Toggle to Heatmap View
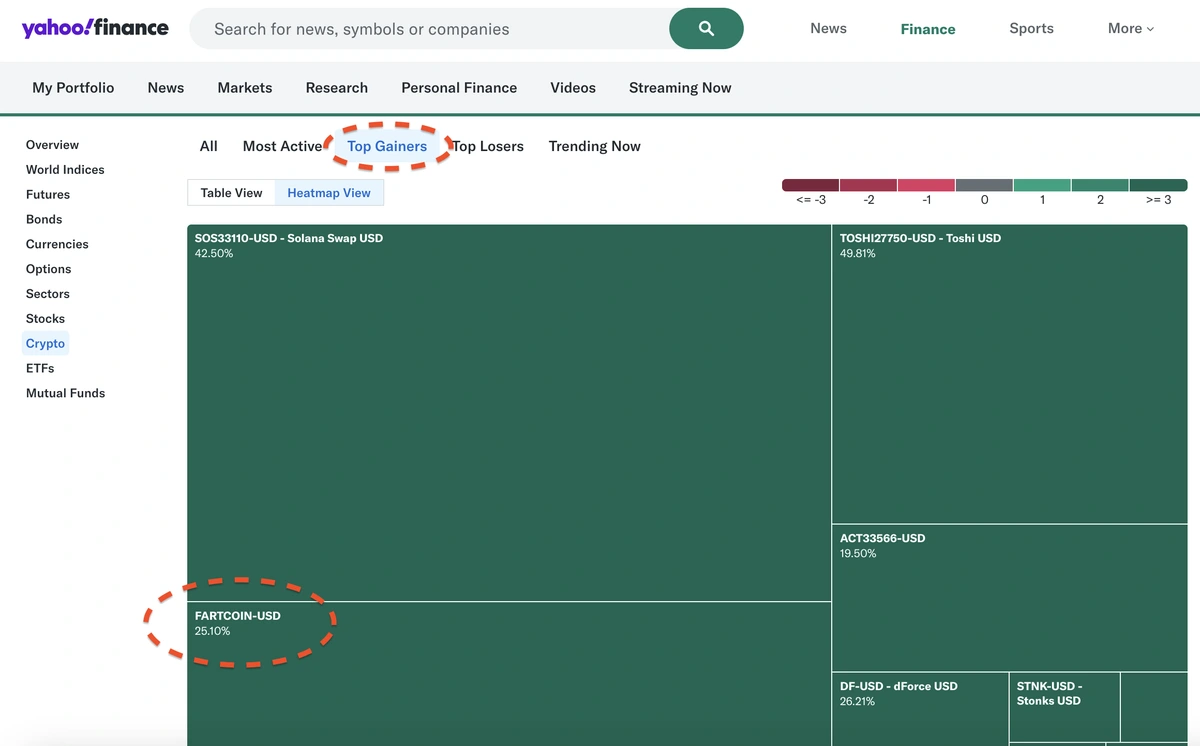The width and height of the screenshot is (1200, 746). 329,193
